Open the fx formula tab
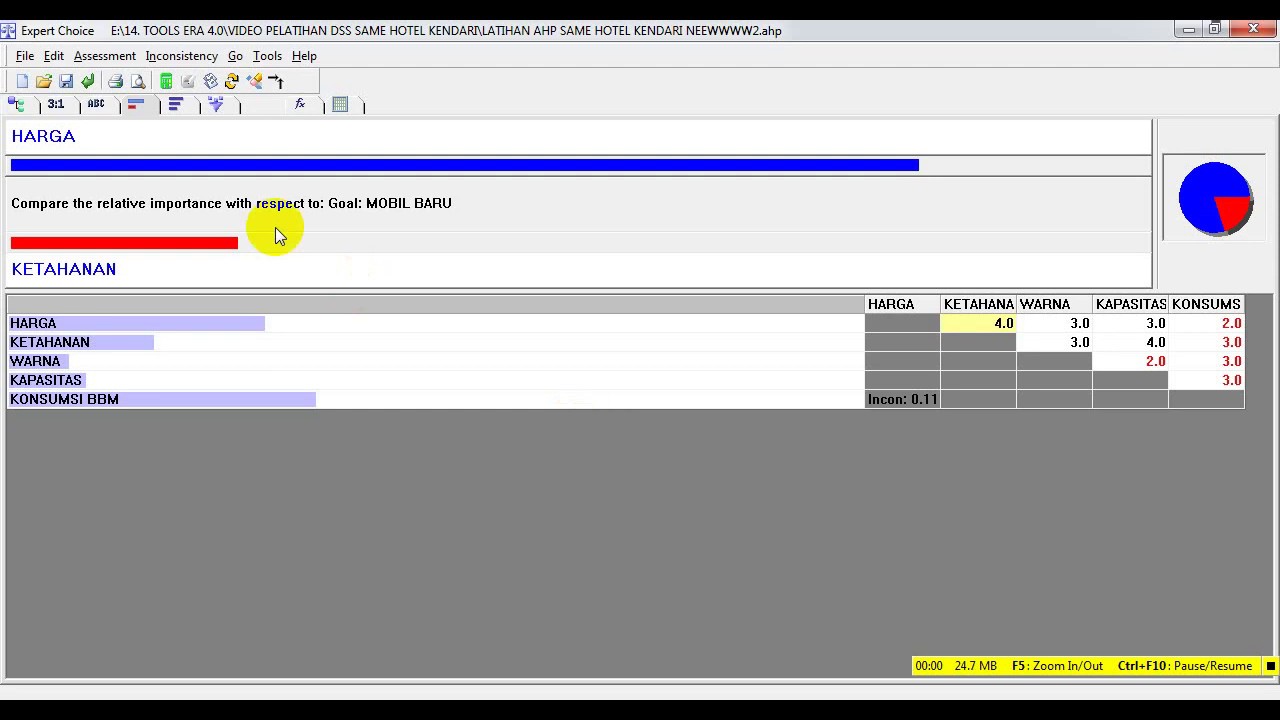The image size is (1280, 720). tap(300, 104)
